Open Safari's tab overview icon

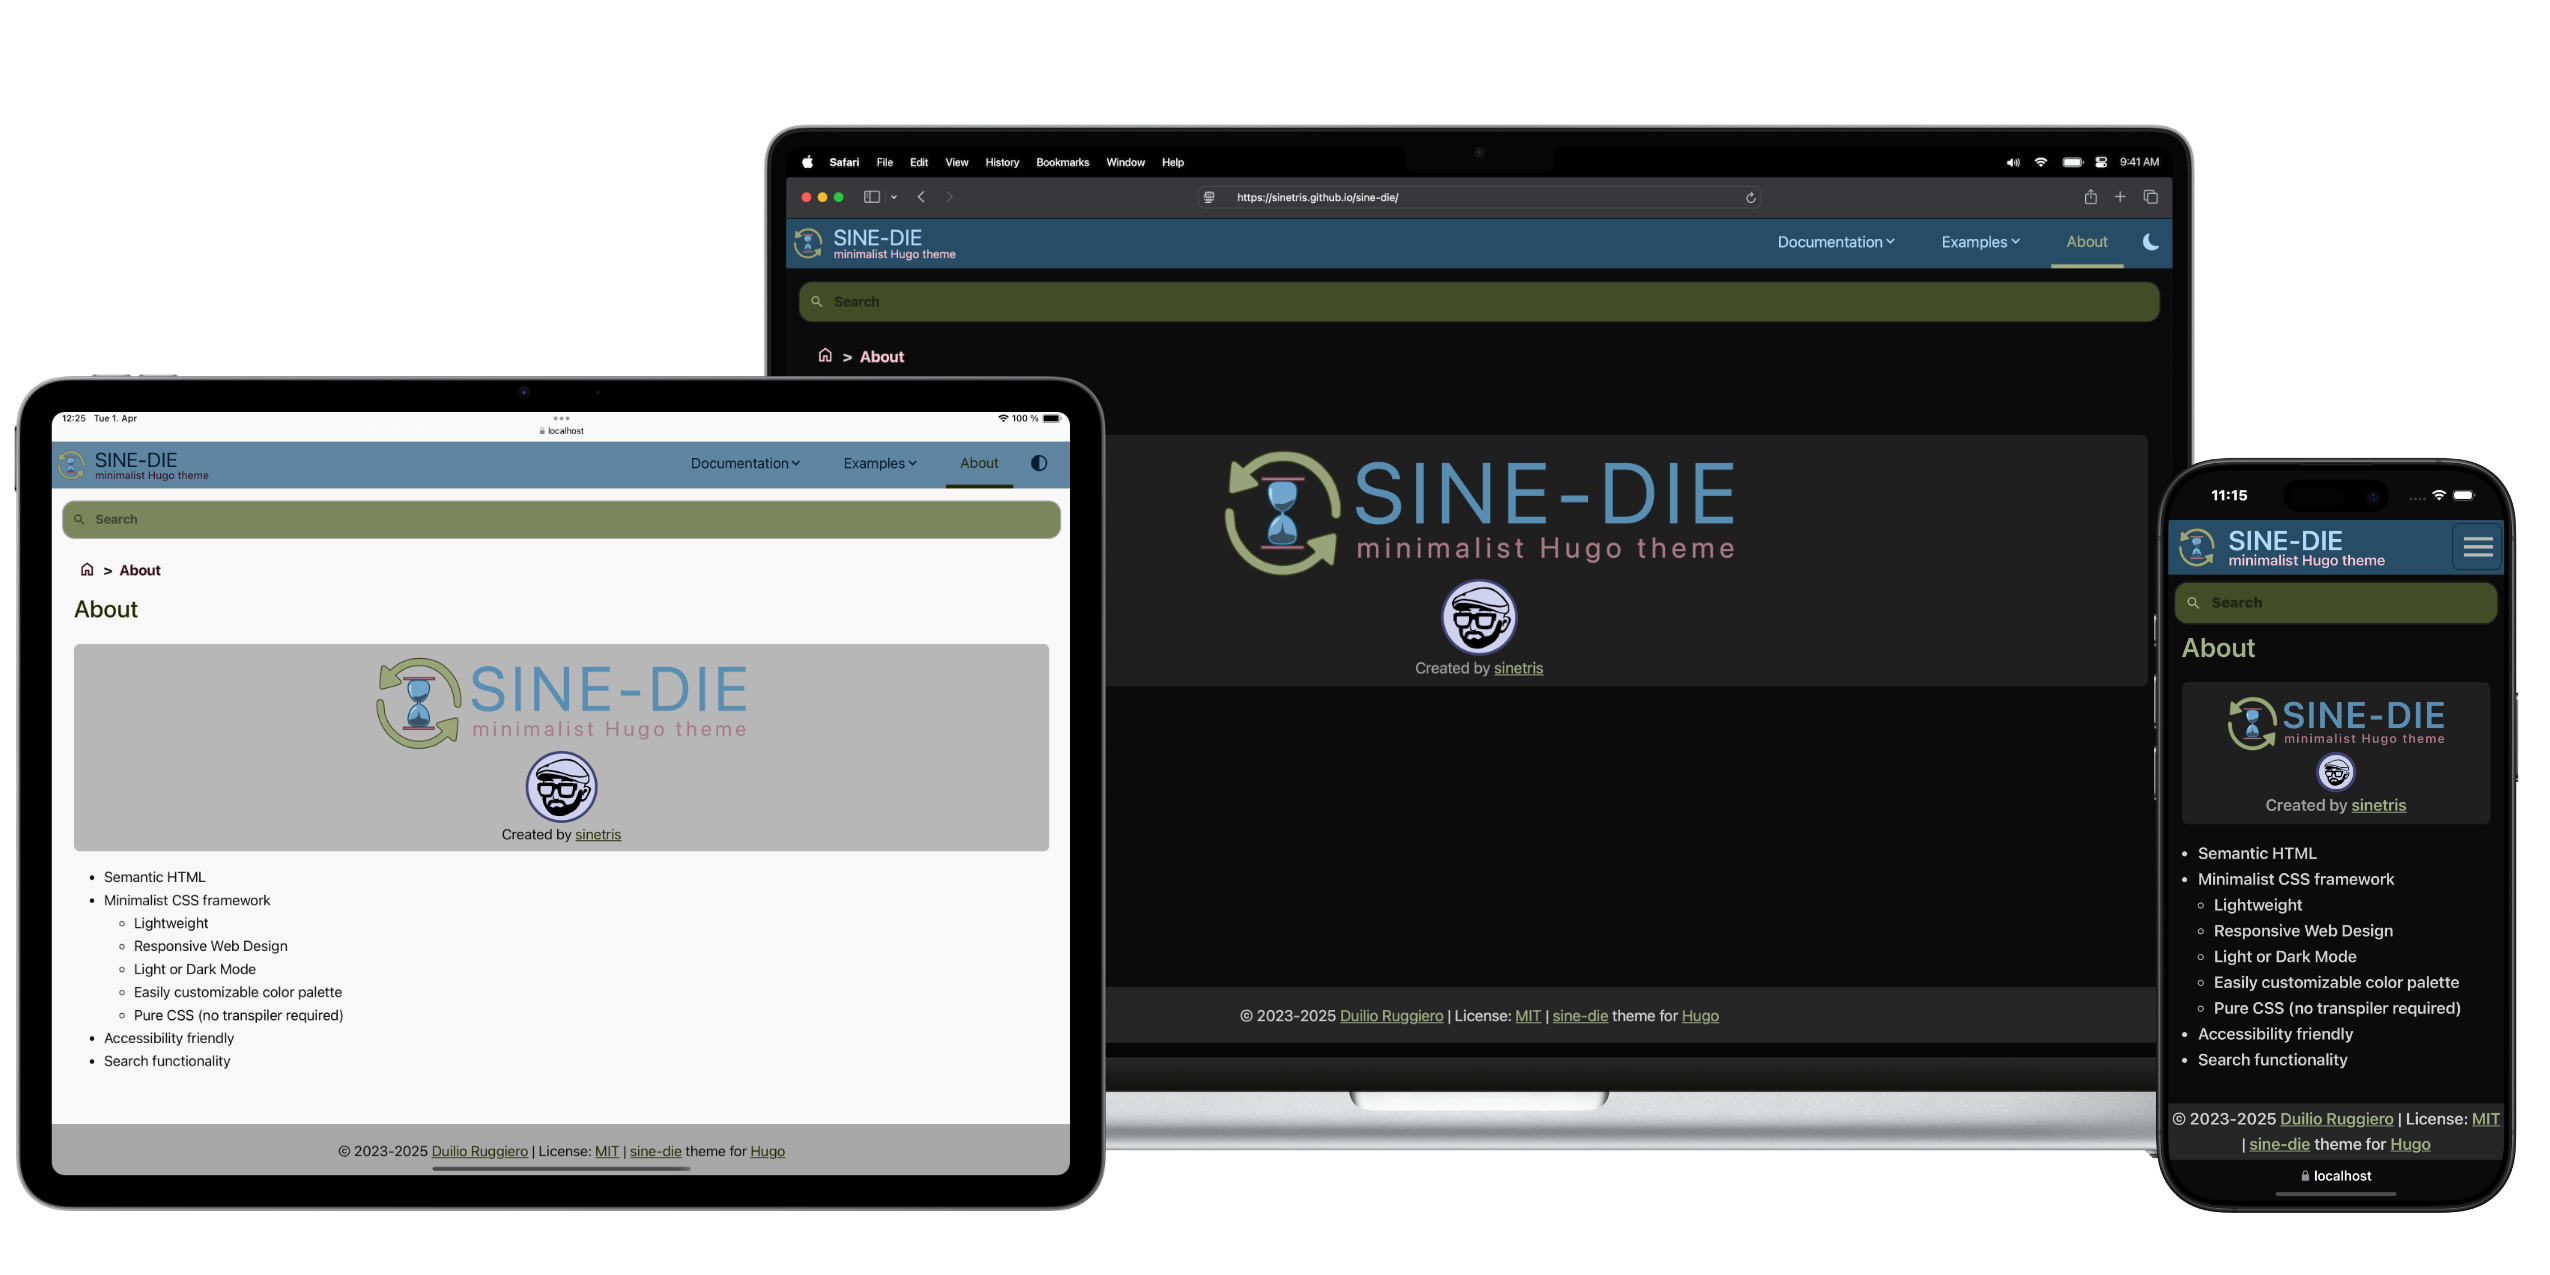tap(2150, 197)
